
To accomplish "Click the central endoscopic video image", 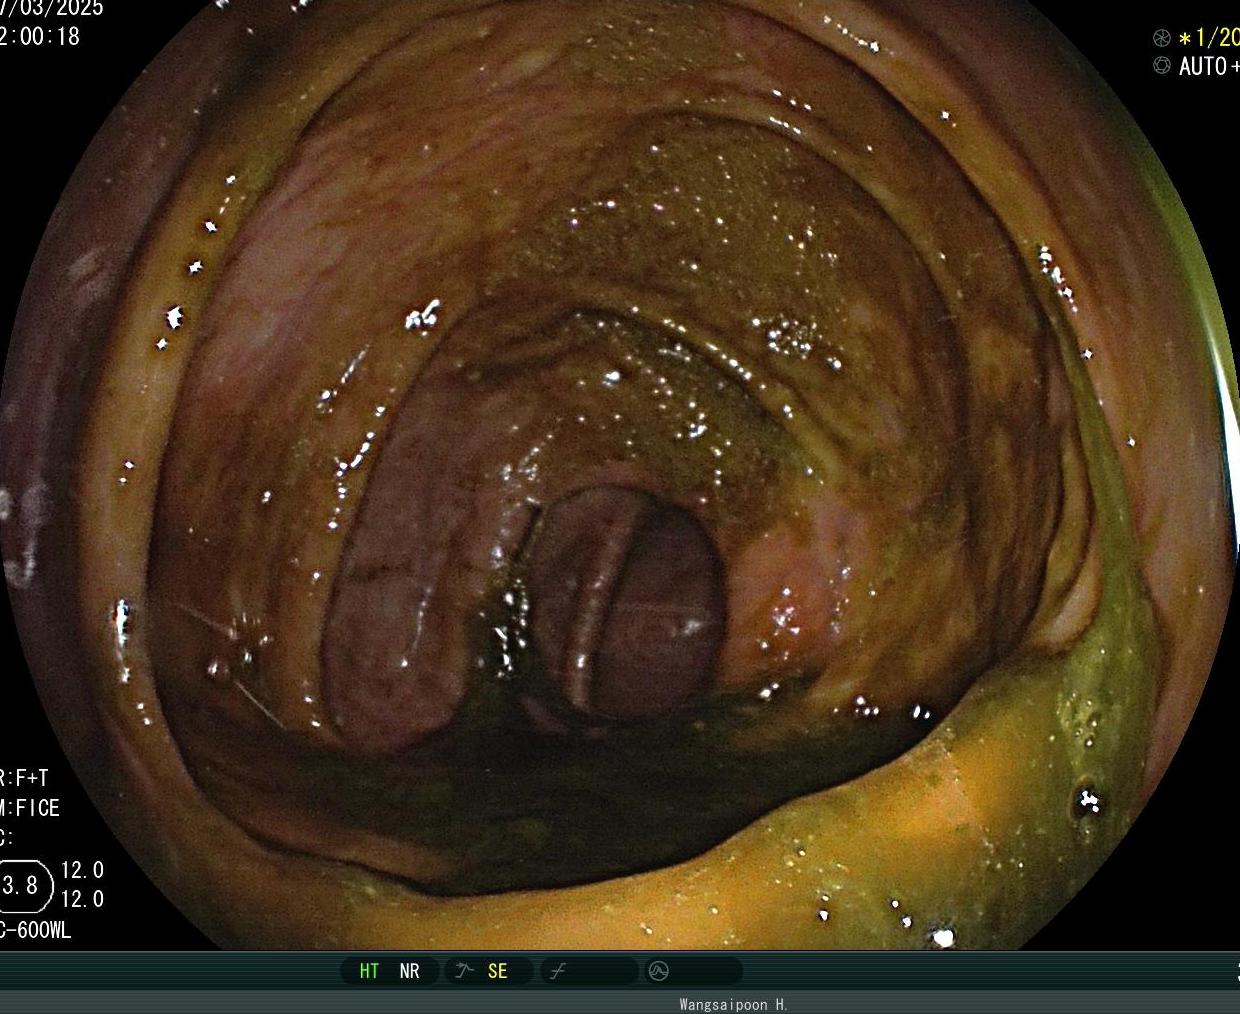I will (620, 475).
